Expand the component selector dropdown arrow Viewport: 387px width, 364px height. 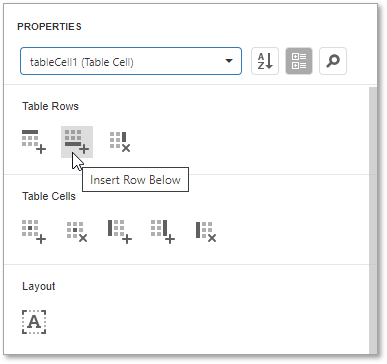coord(229,61)
